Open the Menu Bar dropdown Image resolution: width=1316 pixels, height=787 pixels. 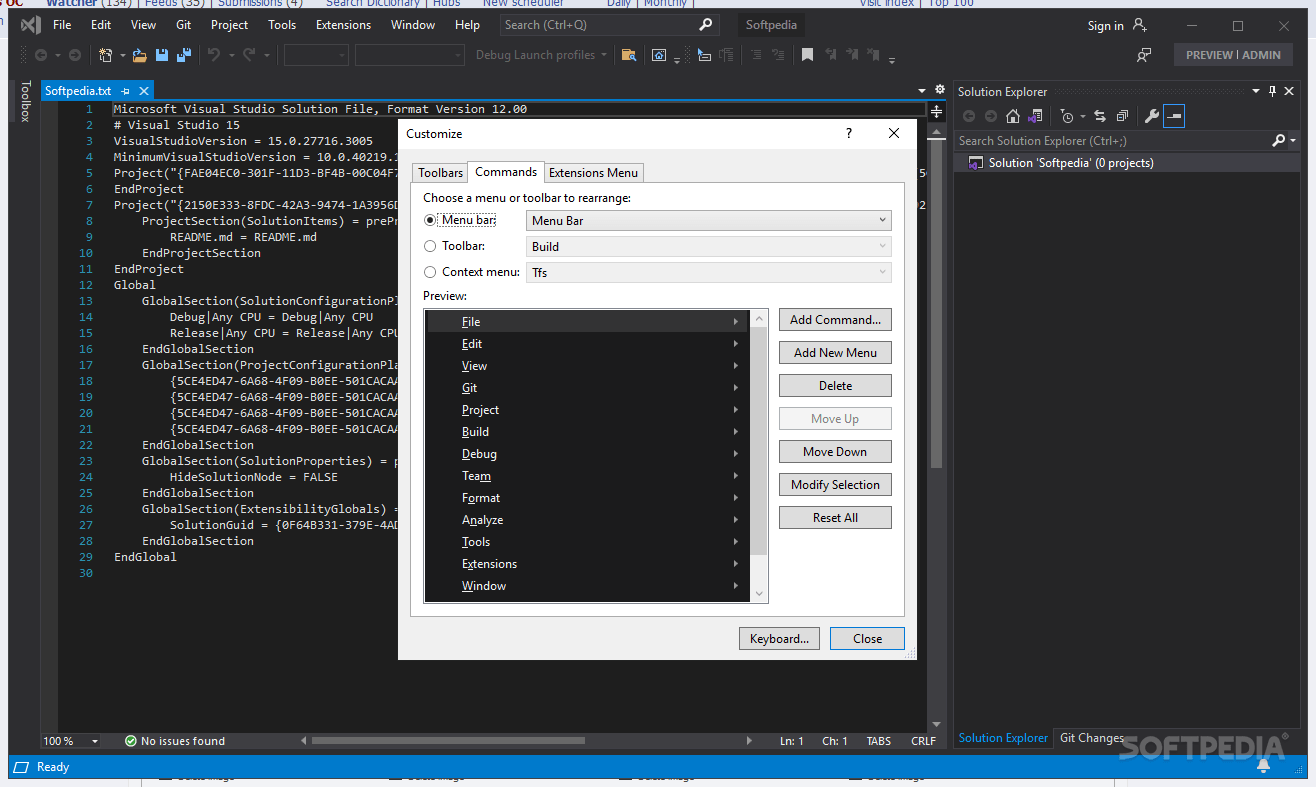pos(709,220)
